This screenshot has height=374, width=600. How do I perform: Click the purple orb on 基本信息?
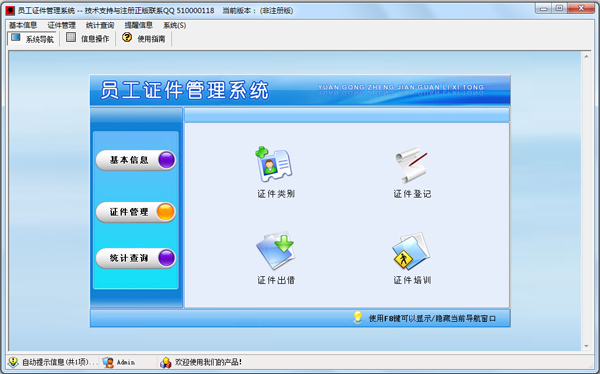click(166, 160)
